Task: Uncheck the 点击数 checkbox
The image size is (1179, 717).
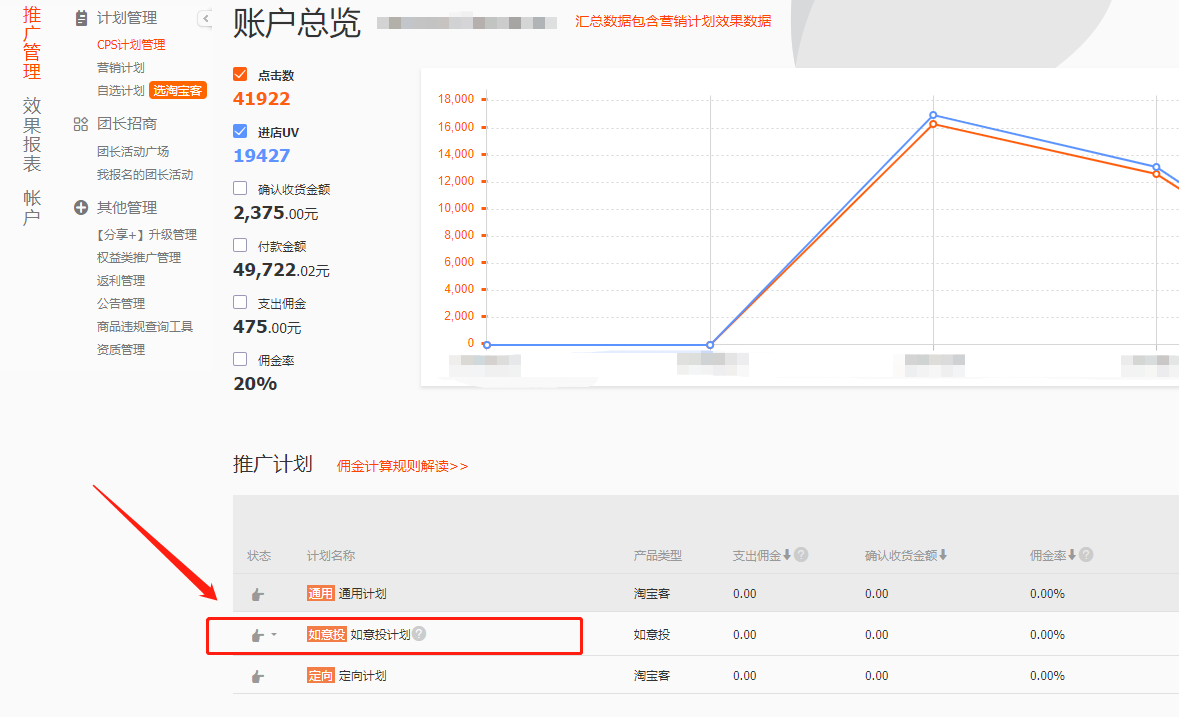Action: (240, 74)
